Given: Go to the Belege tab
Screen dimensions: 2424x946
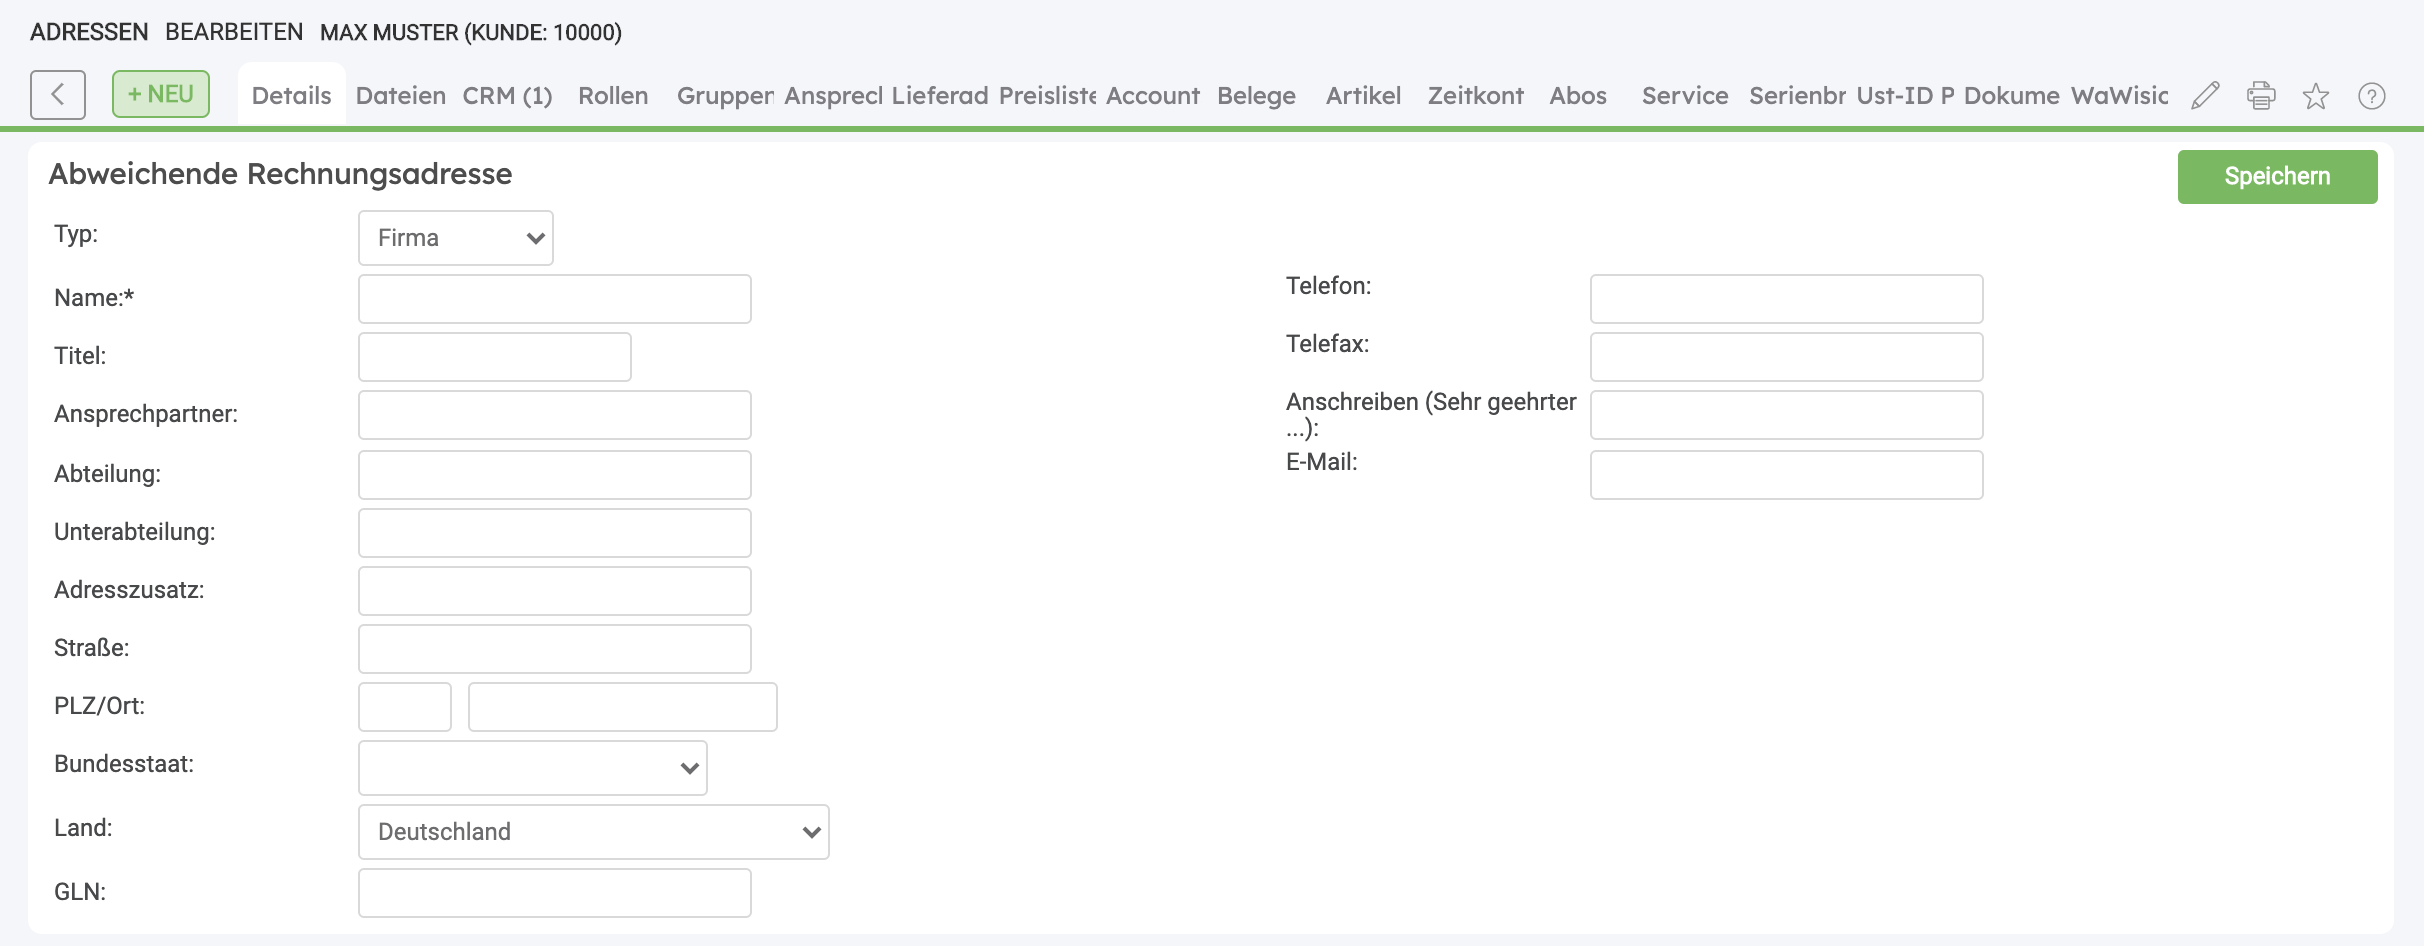Looking at the screenshot, I should 1256,96.
